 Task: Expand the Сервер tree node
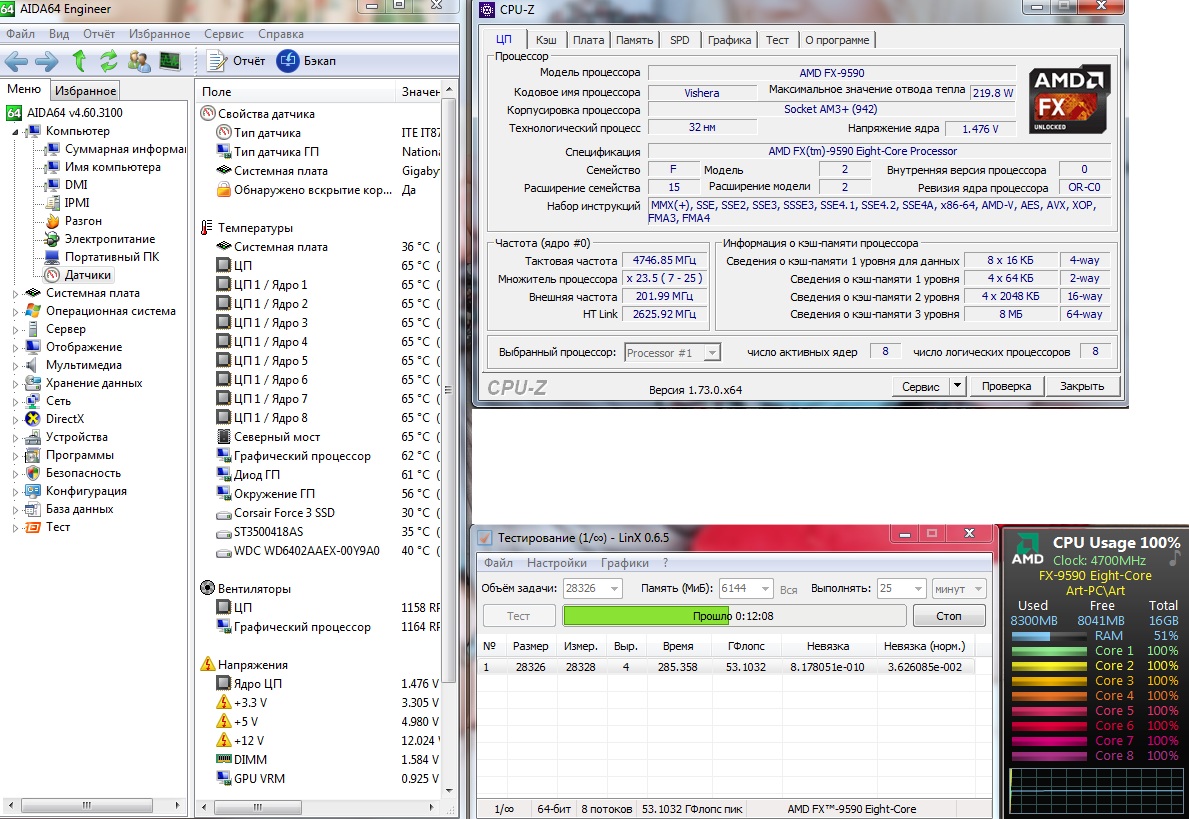pyautogui.click(x=15, y=329)
